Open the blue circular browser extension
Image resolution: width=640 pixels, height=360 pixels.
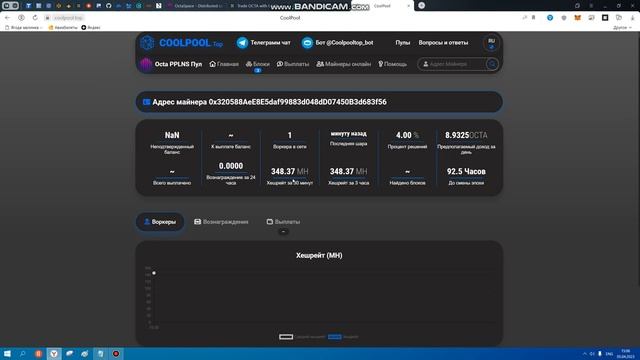(x=550, y=18)
